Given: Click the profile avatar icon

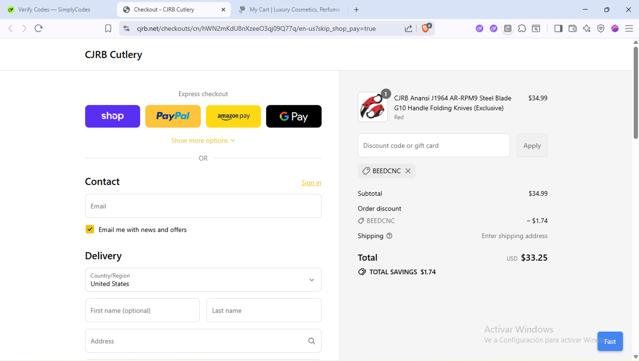Looking at the screenshot, I should pyautogui.click(x=615, y=28).
